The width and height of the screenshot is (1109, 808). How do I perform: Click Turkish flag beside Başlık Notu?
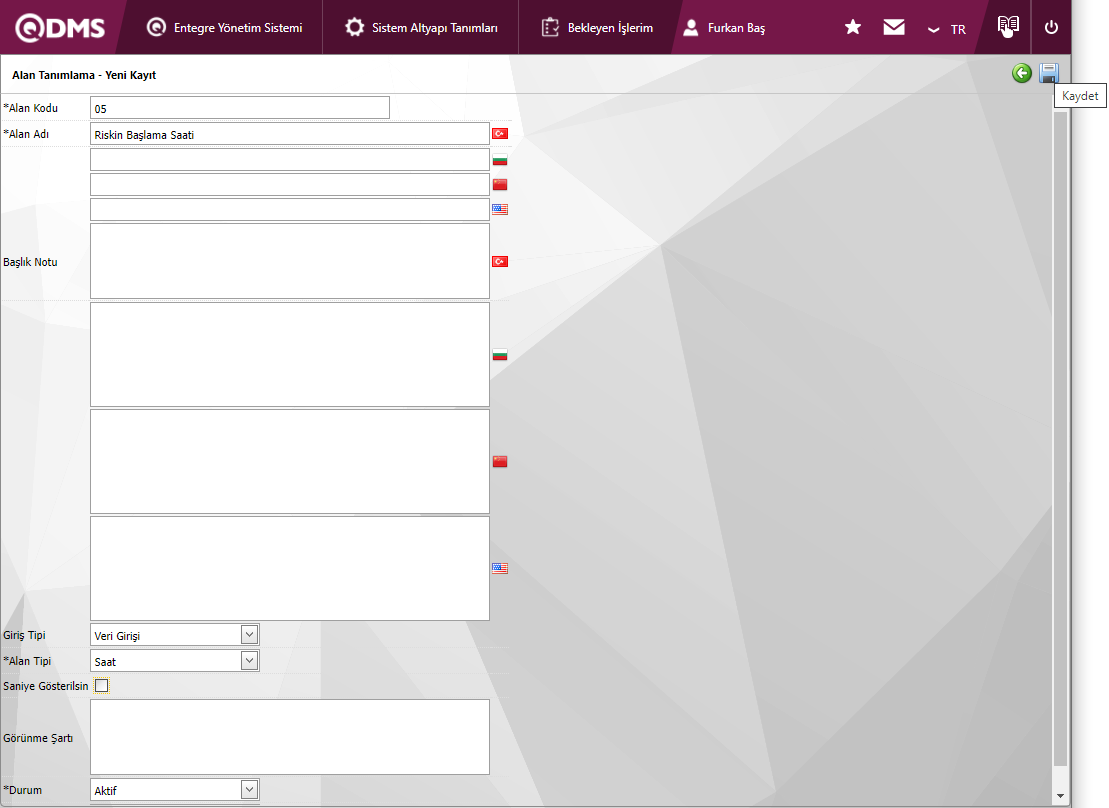point(500,262)
